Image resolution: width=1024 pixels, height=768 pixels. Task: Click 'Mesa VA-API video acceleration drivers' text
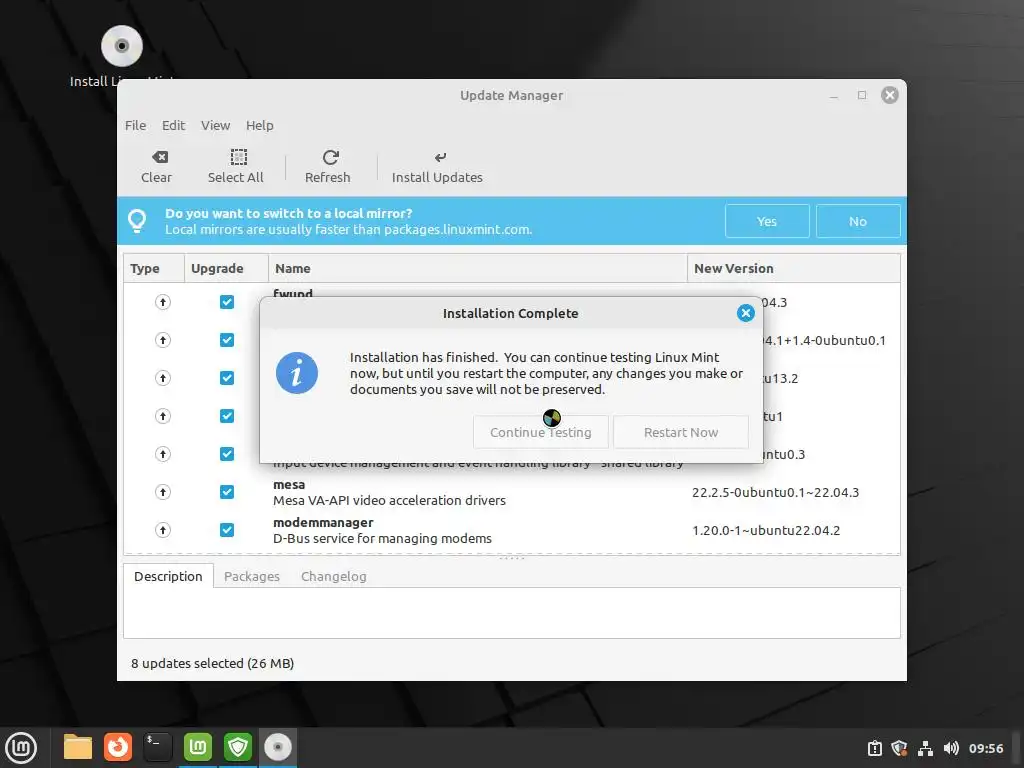tap(389, 501)
